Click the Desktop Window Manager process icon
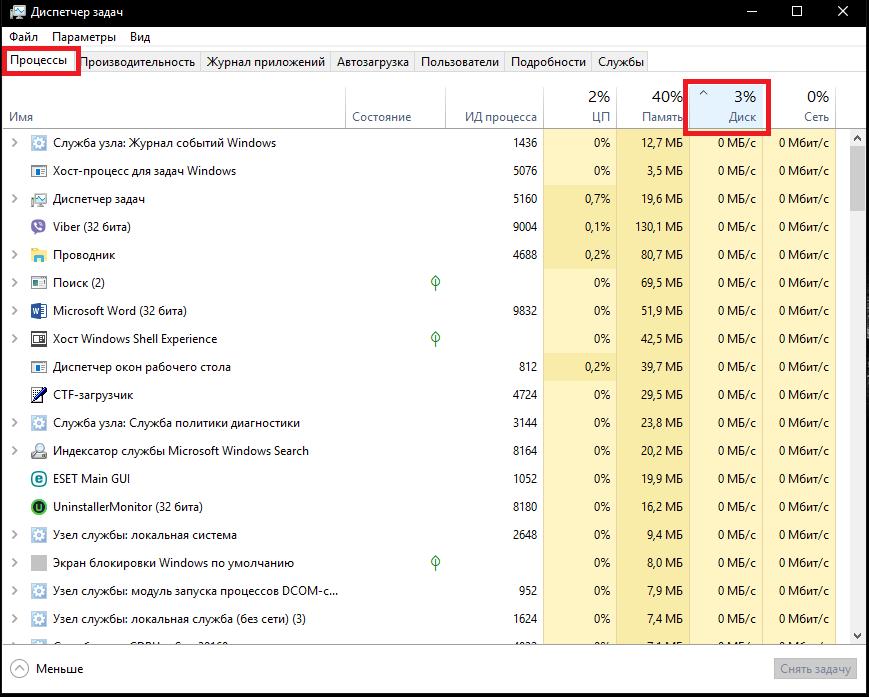The width and height of the screenshot is (869, 697). coord(38,367)
